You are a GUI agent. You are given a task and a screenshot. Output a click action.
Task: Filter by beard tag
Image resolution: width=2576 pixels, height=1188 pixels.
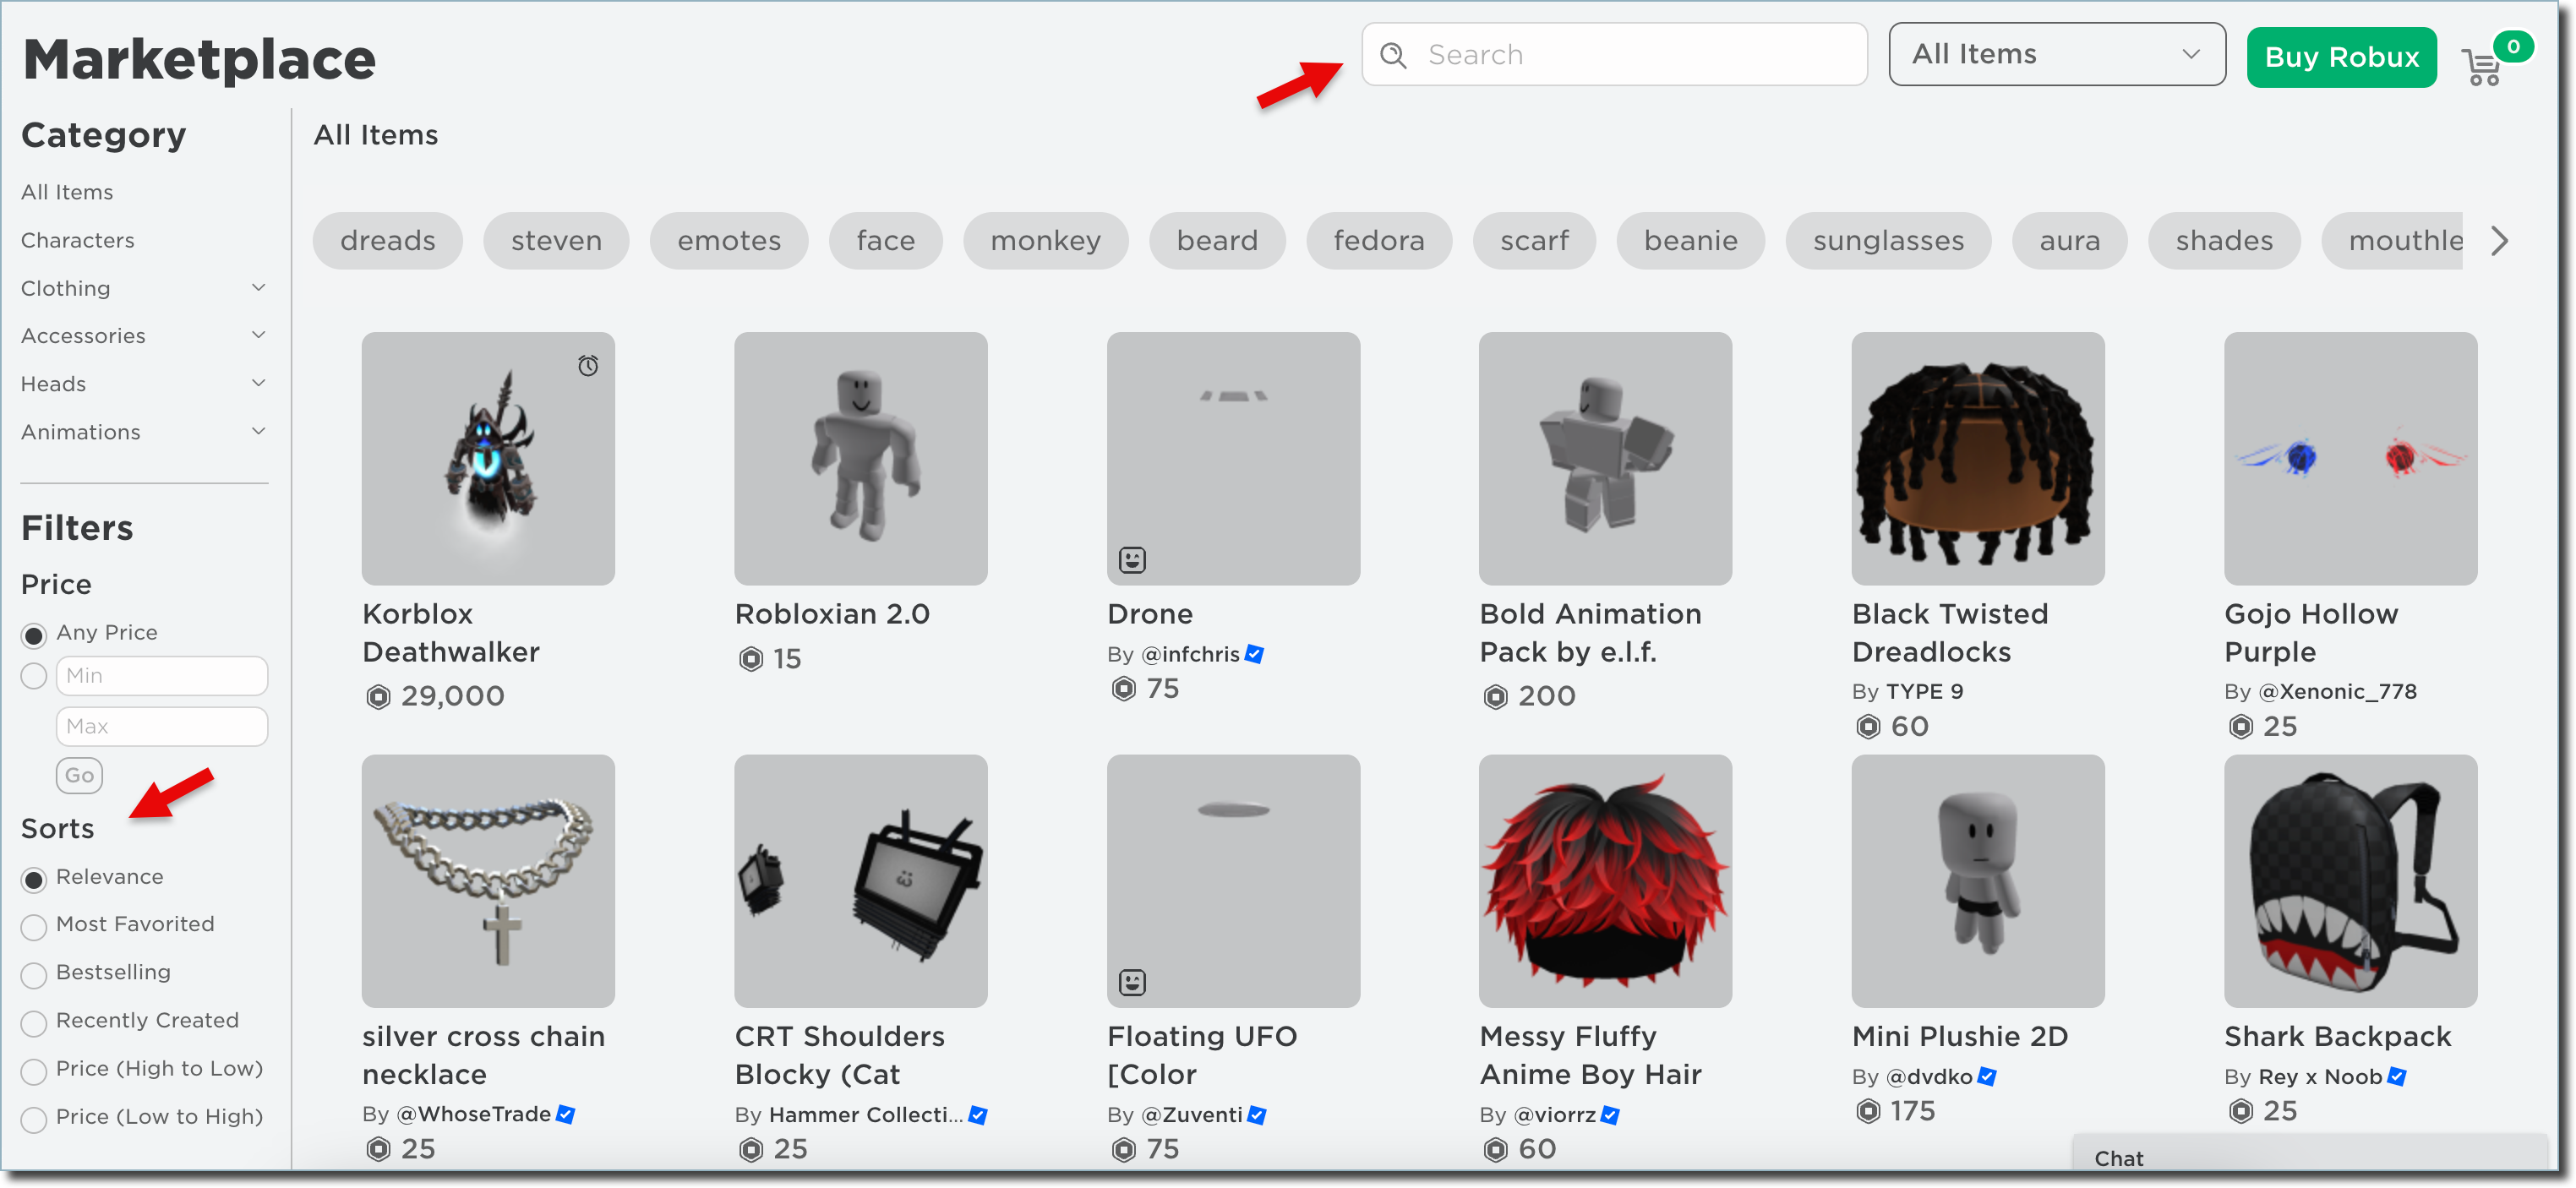click(x=1217, y=240)
